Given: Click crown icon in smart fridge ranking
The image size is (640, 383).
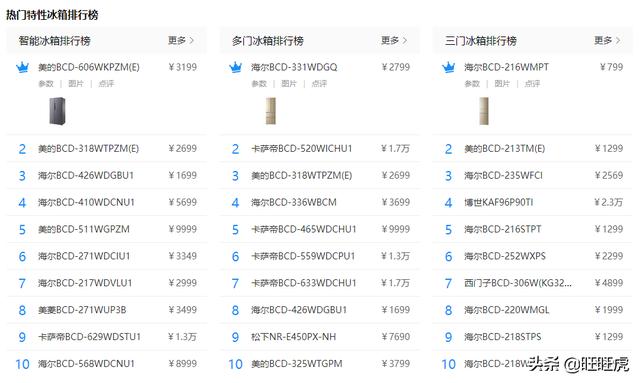Looking at the screenshot, I should coord(22,67).
